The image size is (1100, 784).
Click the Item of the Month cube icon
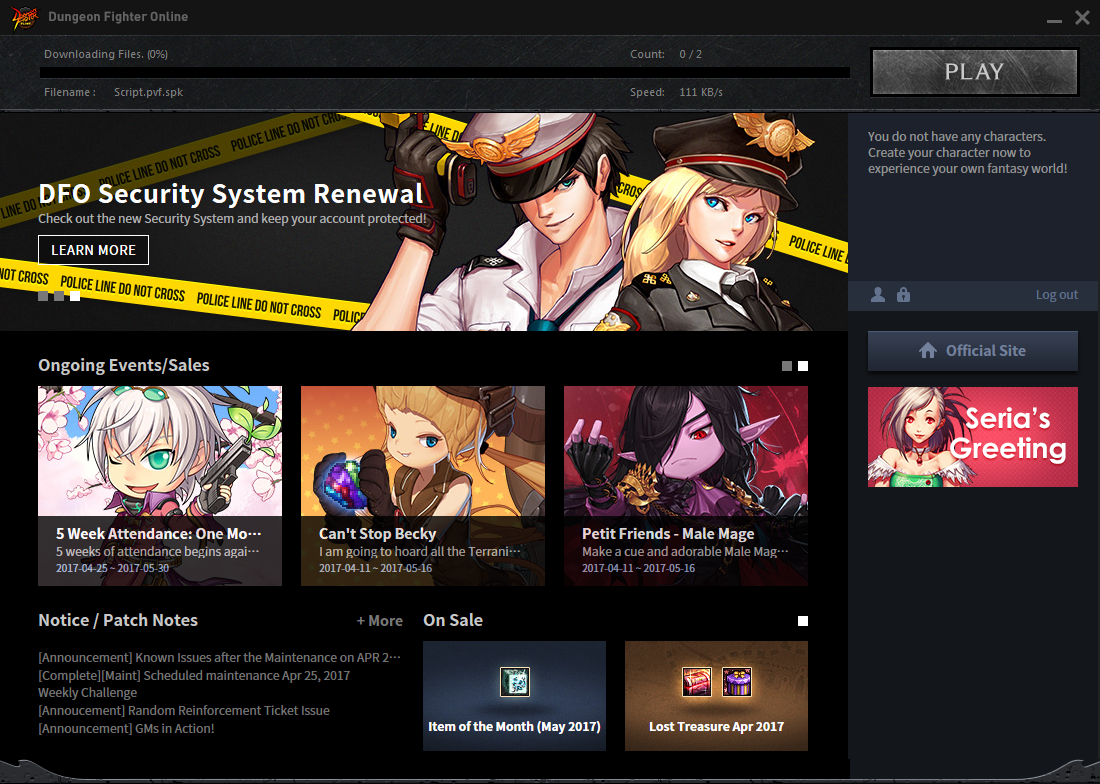pos(514,682)
